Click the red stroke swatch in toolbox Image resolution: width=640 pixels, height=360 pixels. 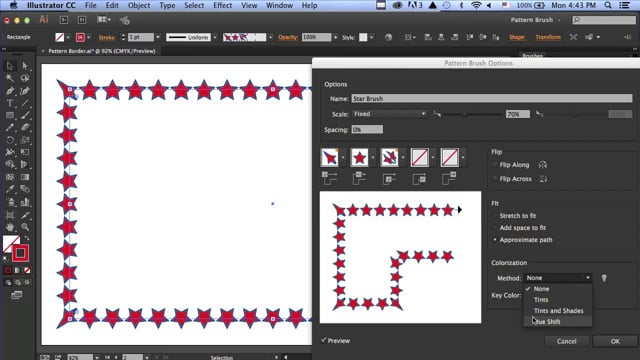click(x=20, y=253)
